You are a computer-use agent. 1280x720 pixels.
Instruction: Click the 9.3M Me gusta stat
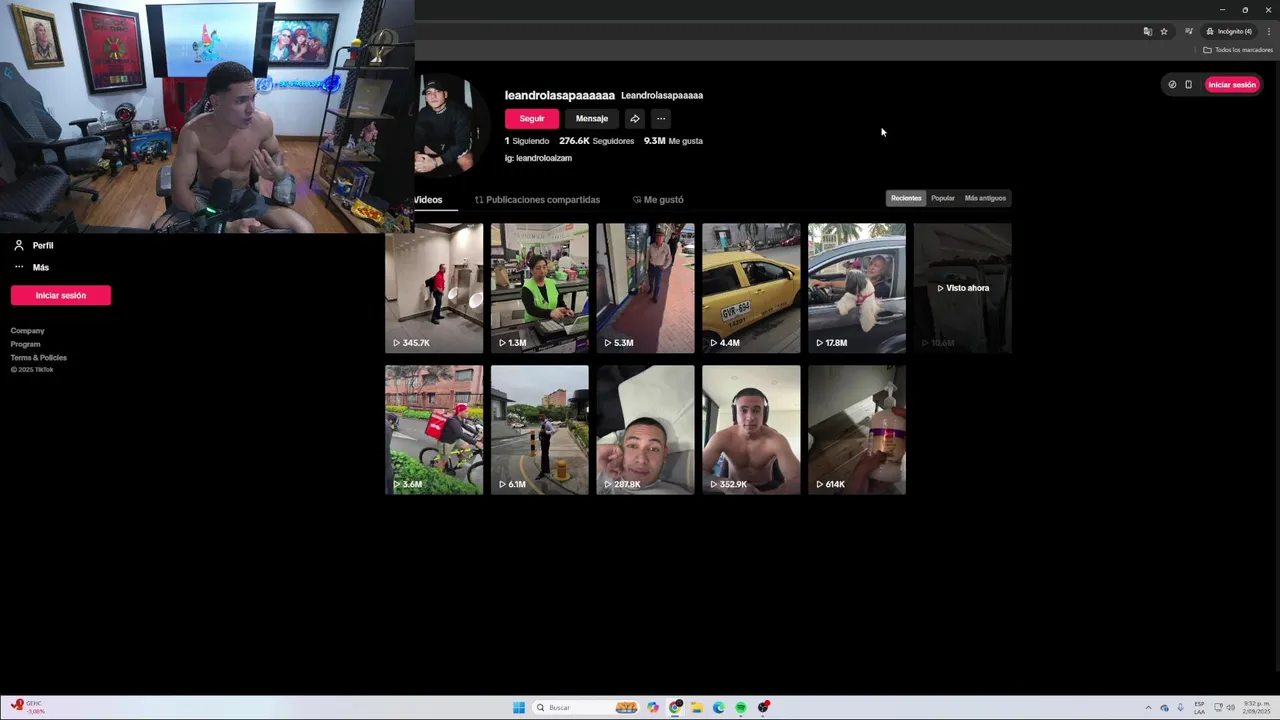(x=673, y=141)
